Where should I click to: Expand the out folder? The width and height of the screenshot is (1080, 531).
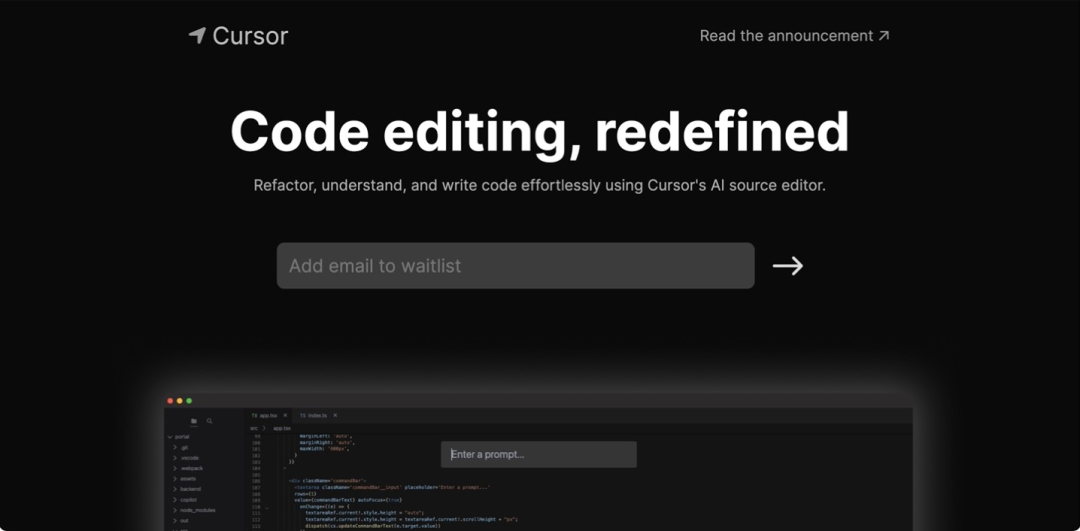(180, 521)
